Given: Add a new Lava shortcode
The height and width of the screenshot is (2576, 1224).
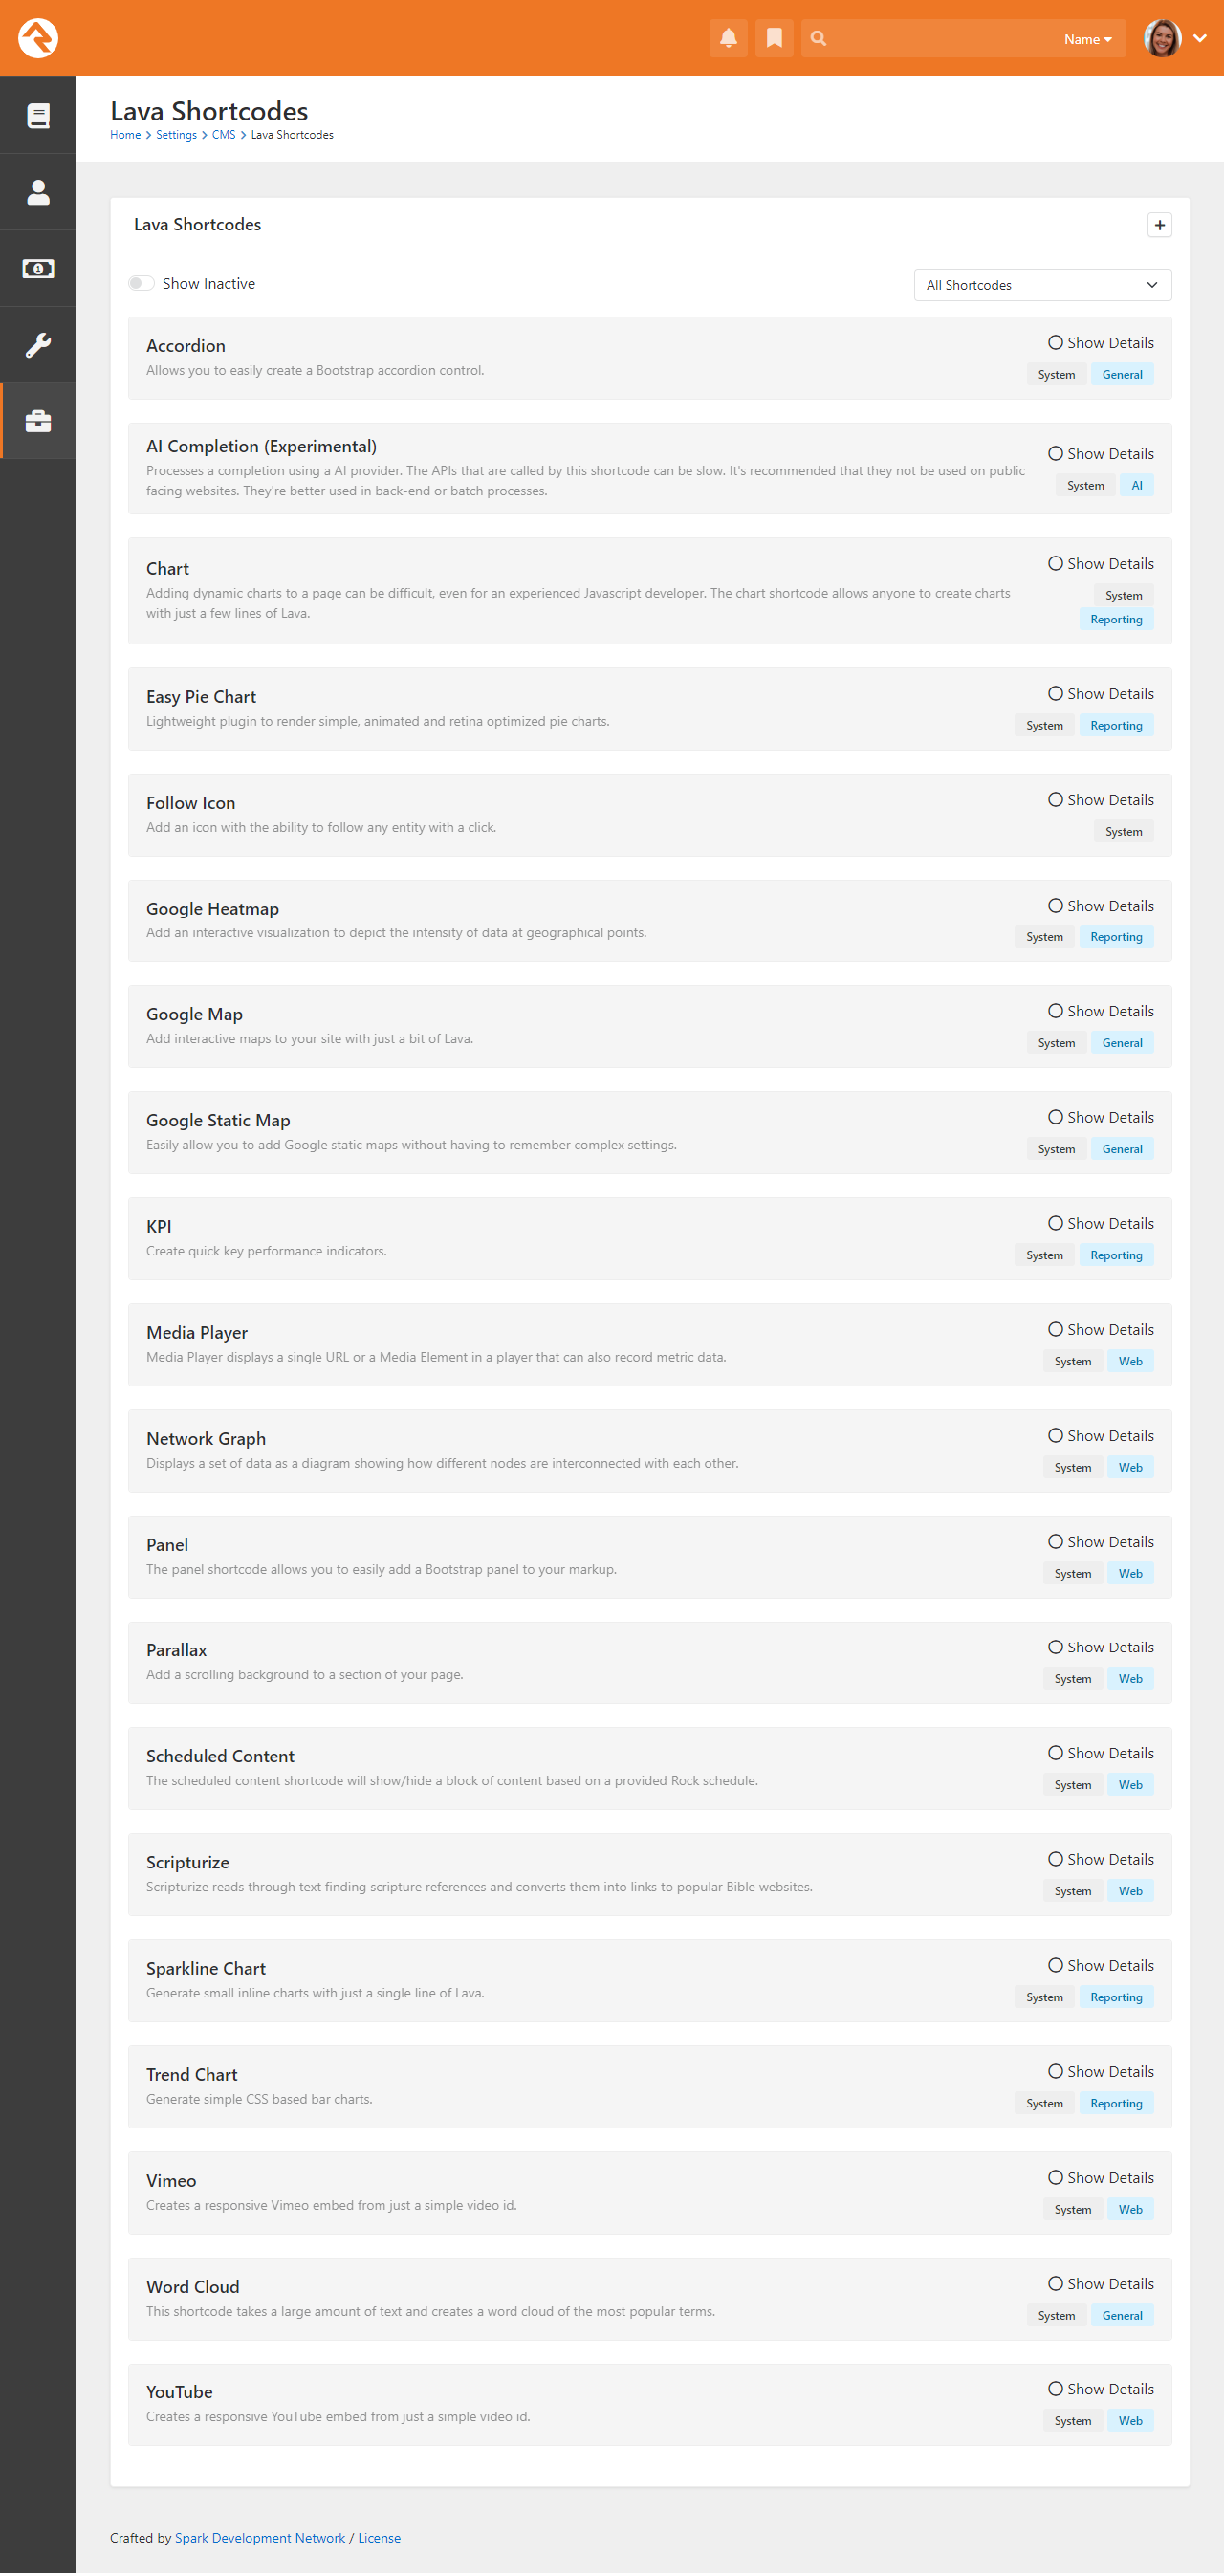Looking at the screenshot, I should (1159, 225).
